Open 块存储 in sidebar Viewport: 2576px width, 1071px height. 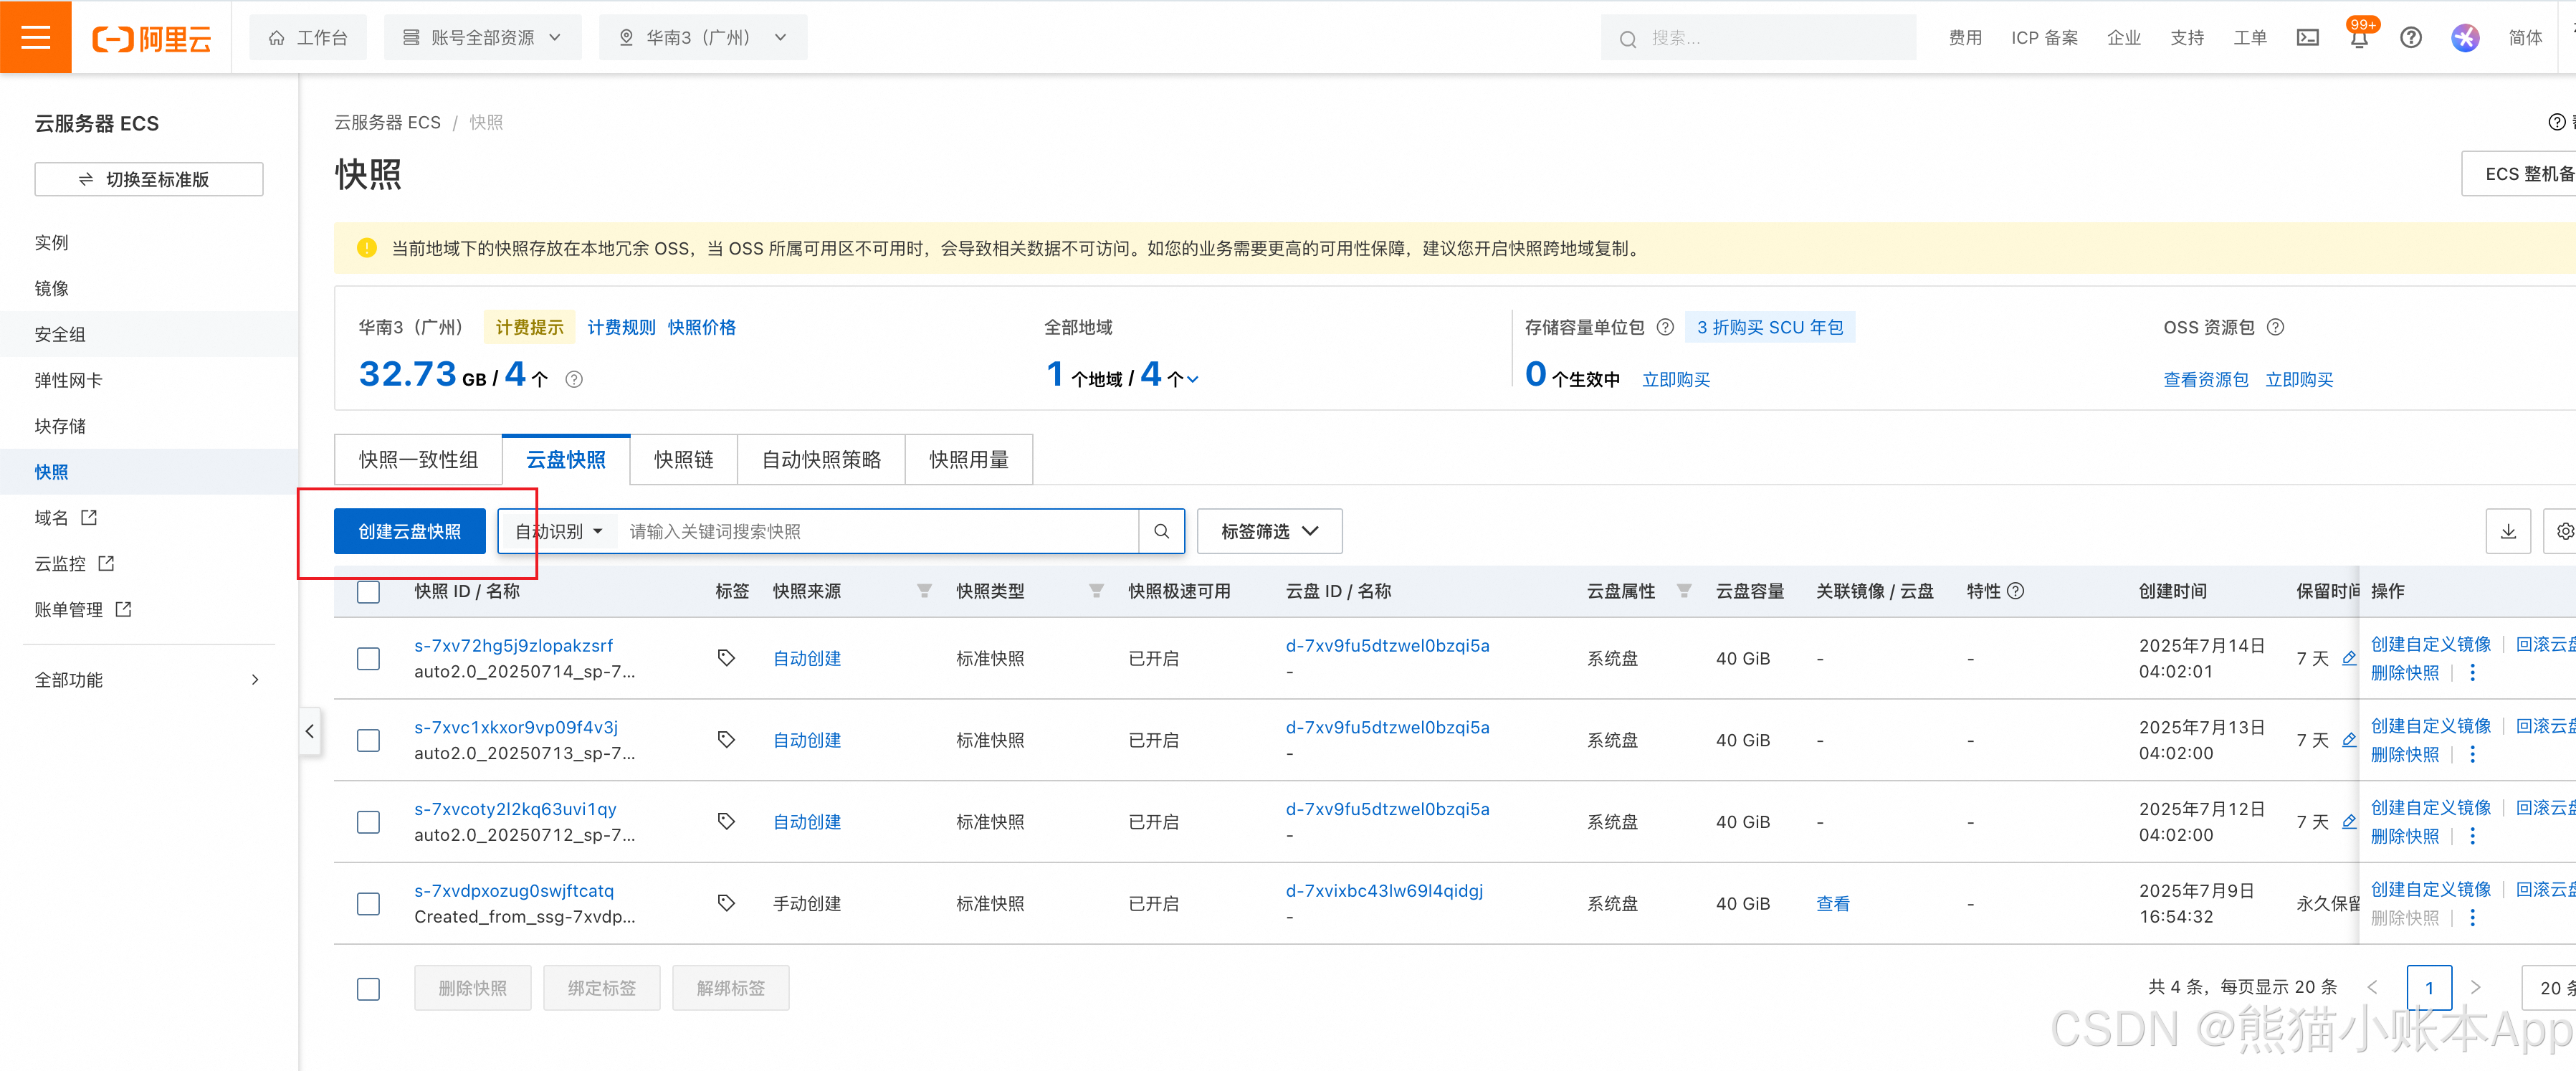(60, 426)
